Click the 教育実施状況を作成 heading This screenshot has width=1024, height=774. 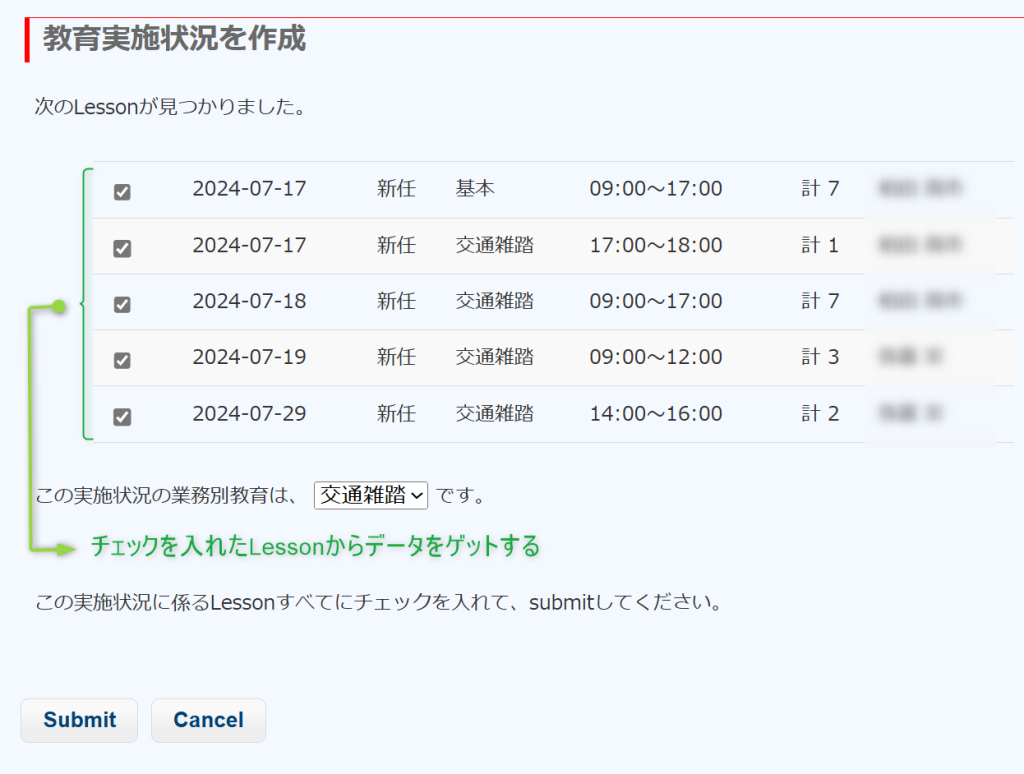pos(174,39)
